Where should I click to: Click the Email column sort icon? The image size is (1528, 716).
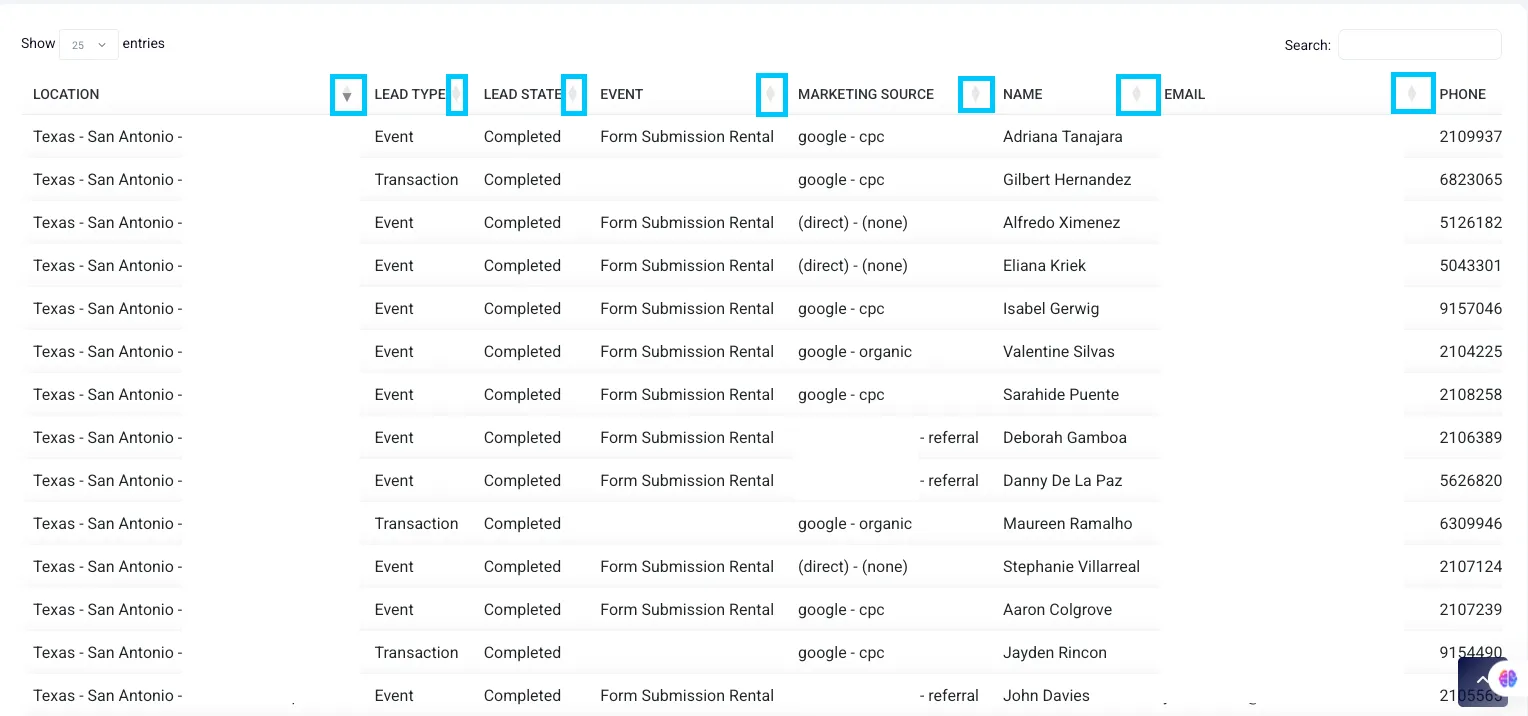1413,94
